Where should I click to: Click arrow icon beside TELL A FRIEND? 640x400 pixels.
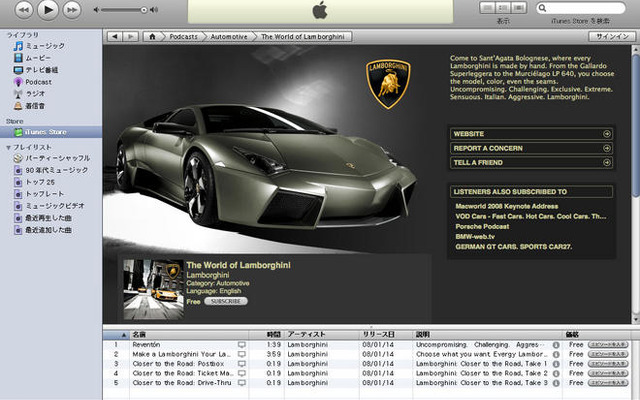pos(607,162)
